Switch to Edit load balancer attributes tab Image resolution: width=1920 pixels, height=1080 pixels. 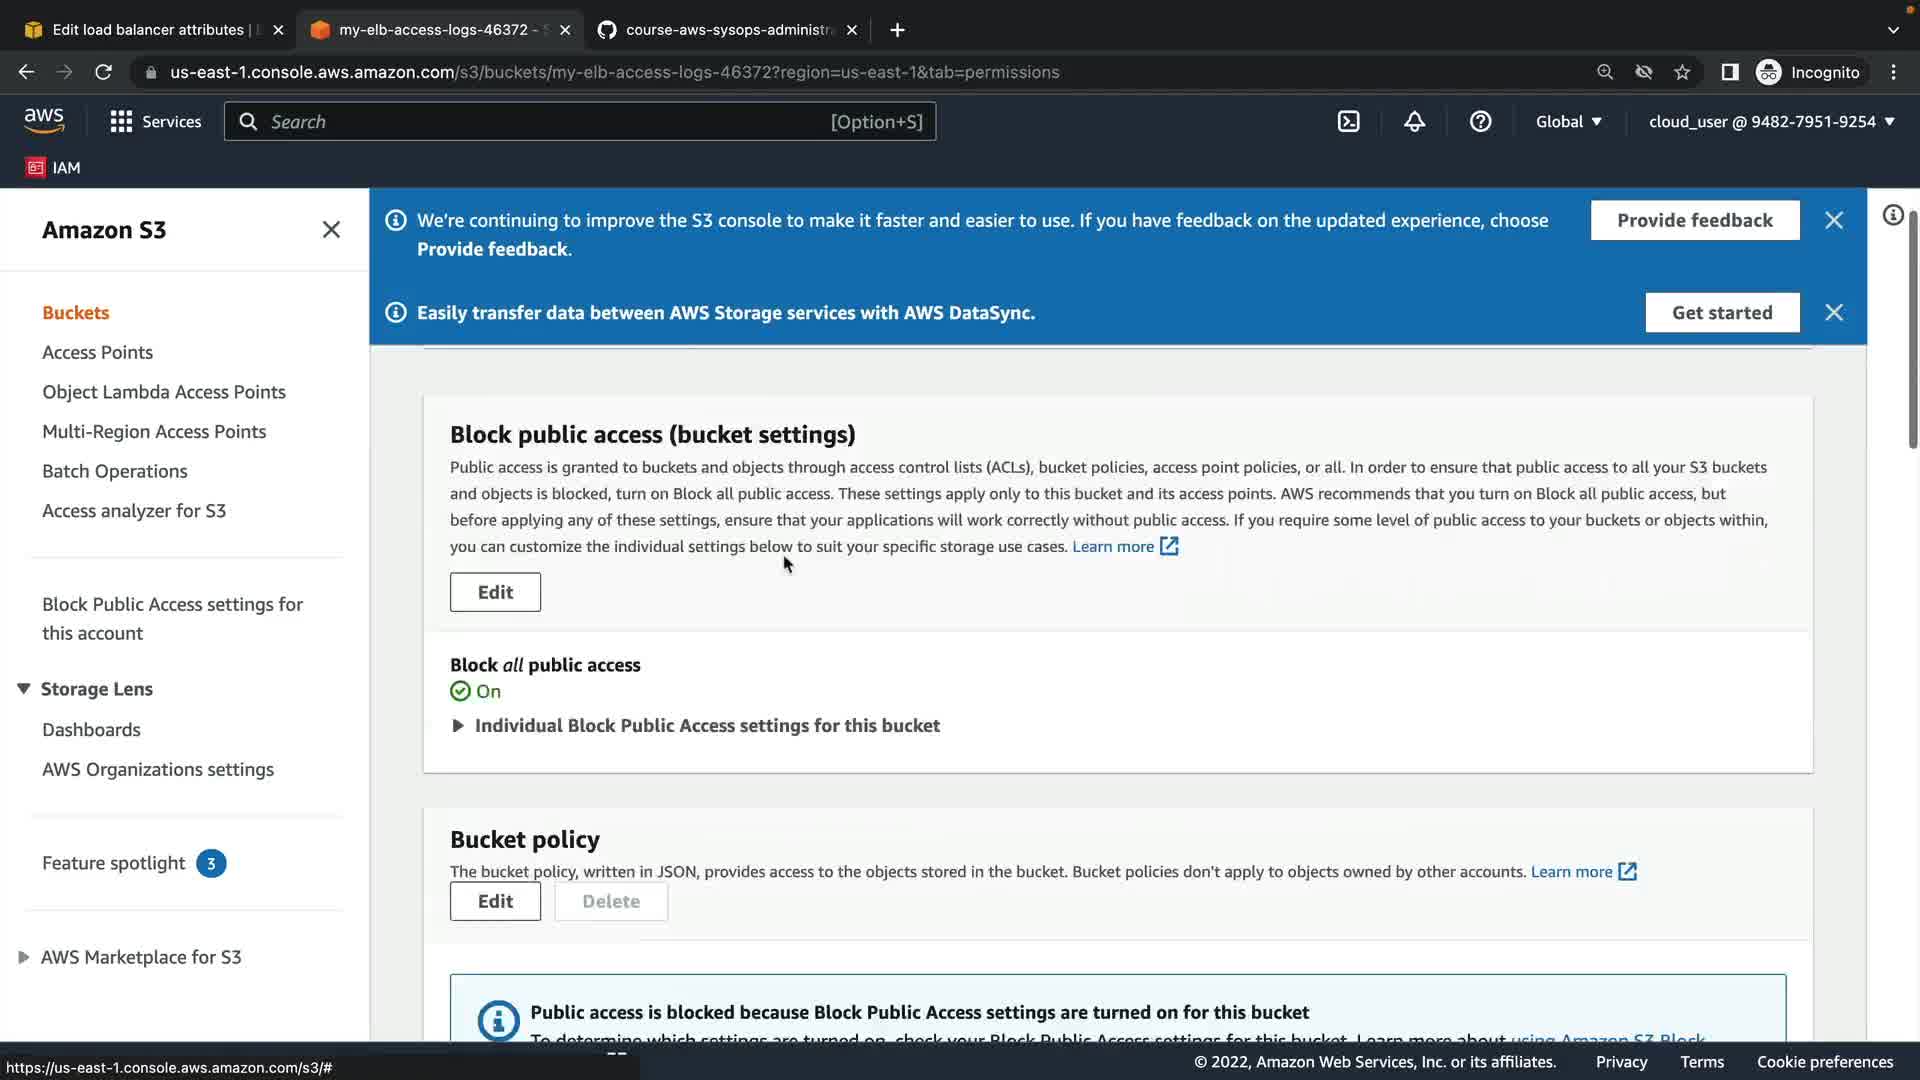[148, 30]
